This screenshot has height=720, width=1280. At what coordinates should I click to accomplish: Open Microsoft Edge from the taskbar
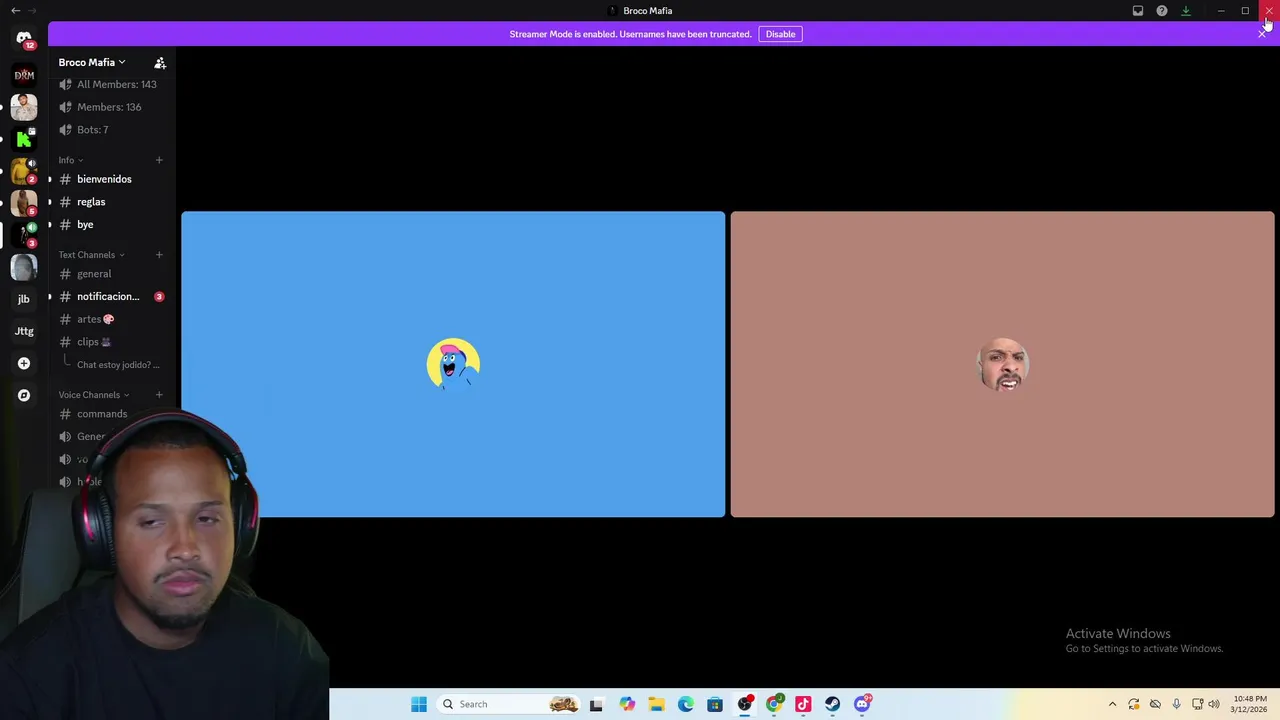click(x=686, y=704)
